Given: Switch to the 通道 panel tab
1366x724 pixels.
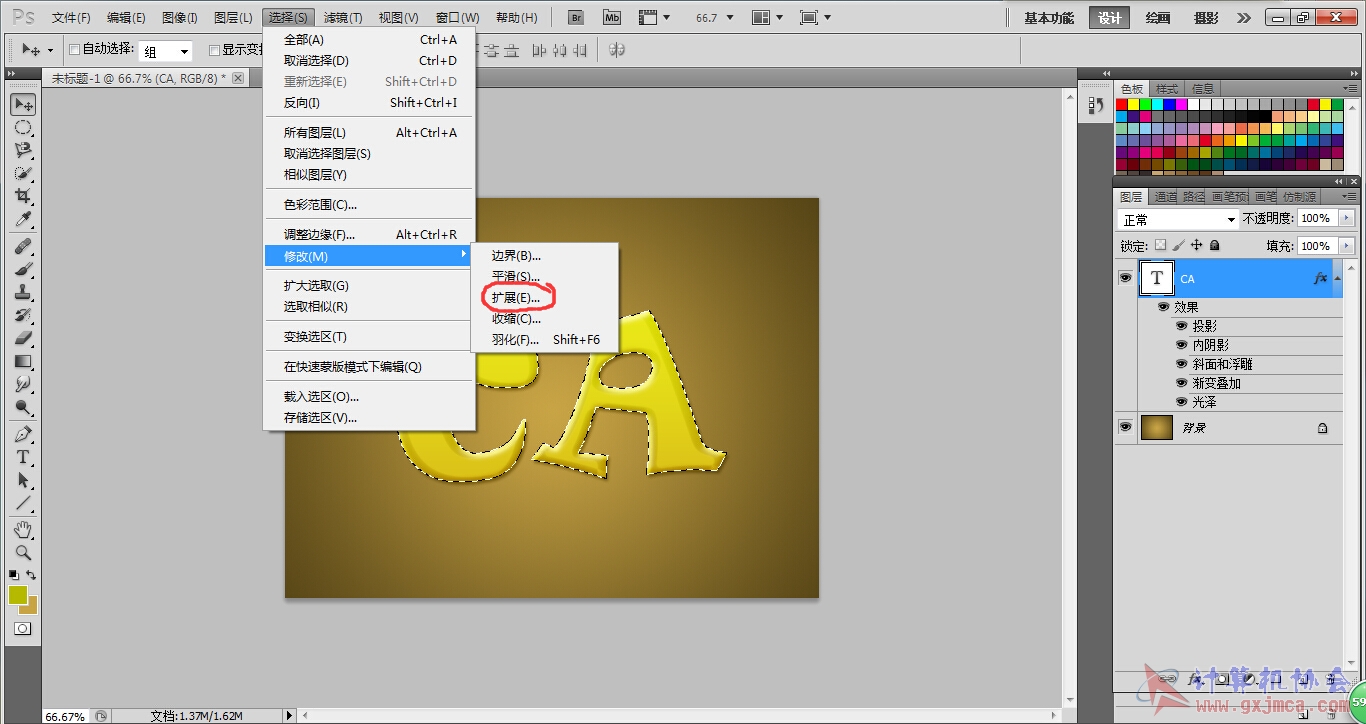Looking at the screenshot, I should (1164, 197).
